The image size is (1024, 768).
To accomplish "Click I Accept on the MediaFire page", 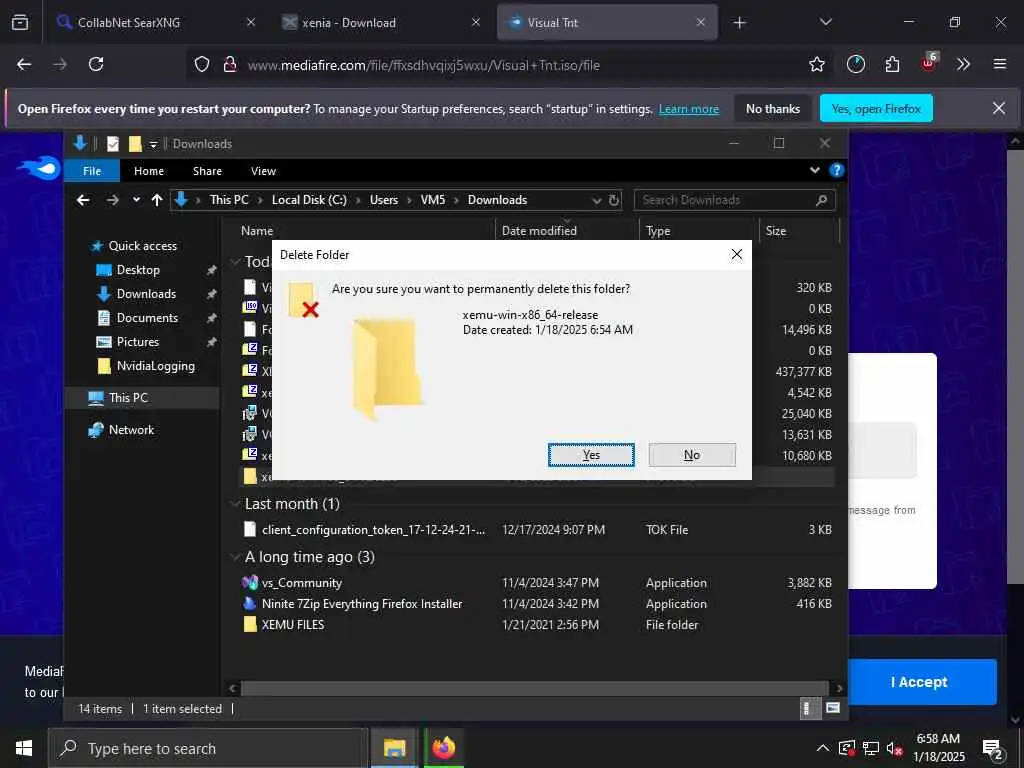I will (919, 682).
